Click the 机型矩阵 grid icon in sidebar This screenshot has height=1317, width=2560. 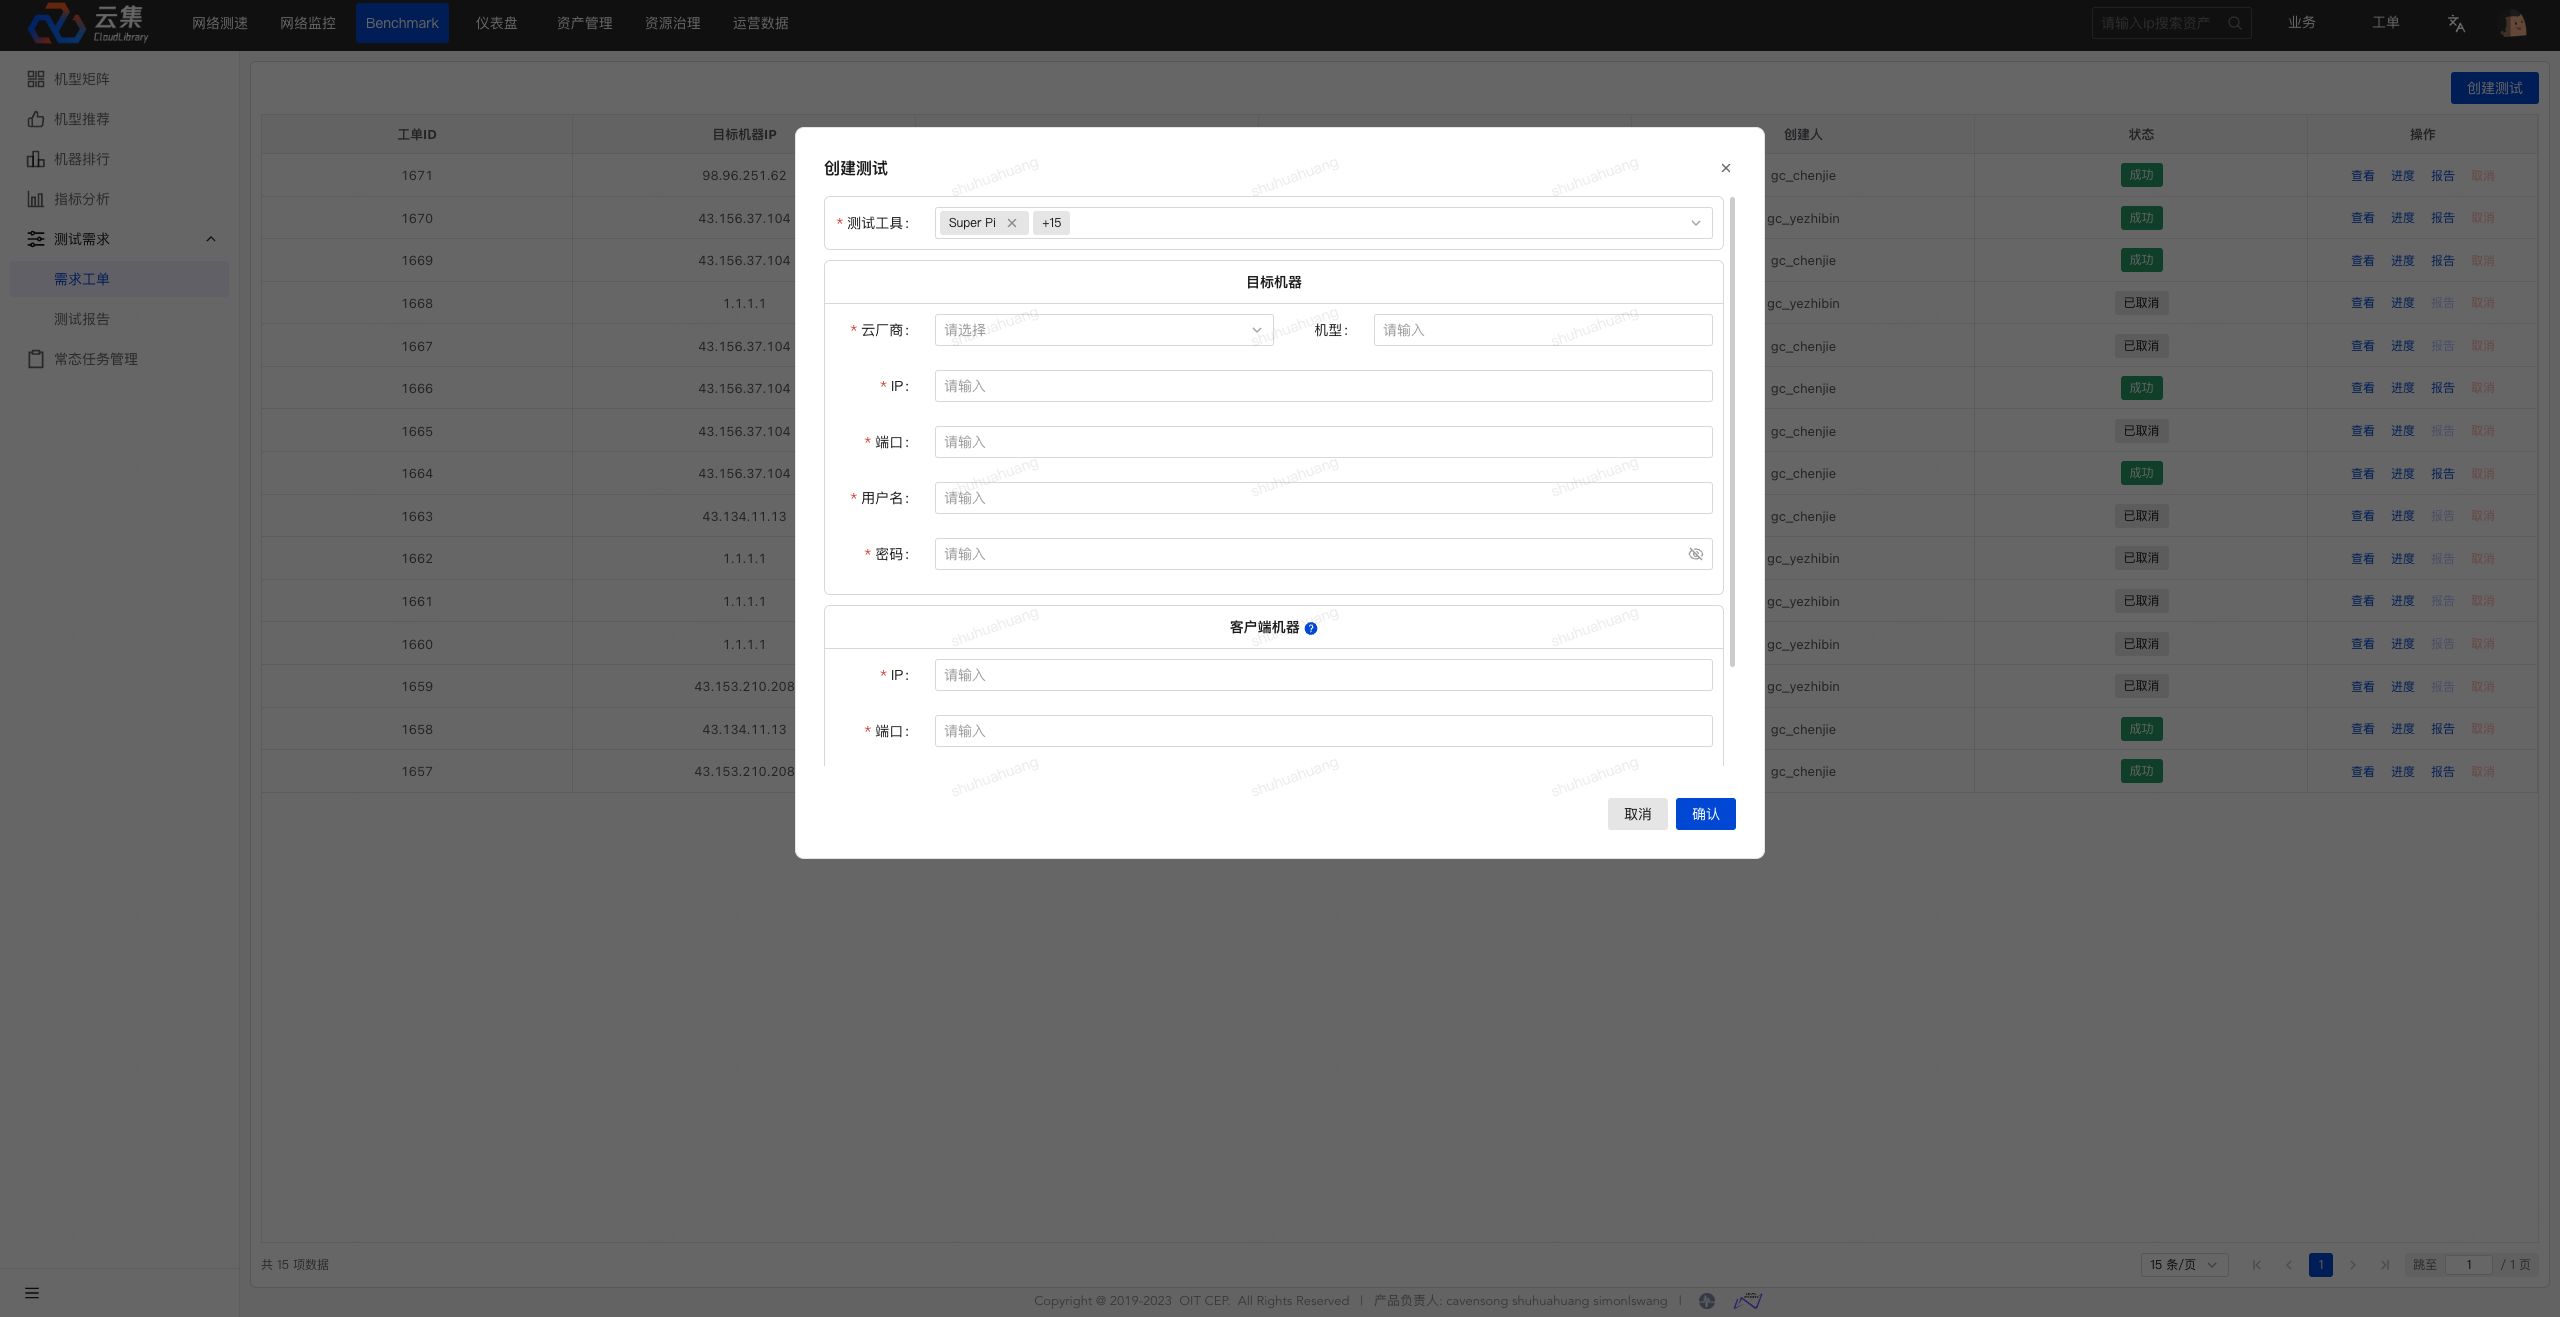pyautogui.click(x=36, y=79)
